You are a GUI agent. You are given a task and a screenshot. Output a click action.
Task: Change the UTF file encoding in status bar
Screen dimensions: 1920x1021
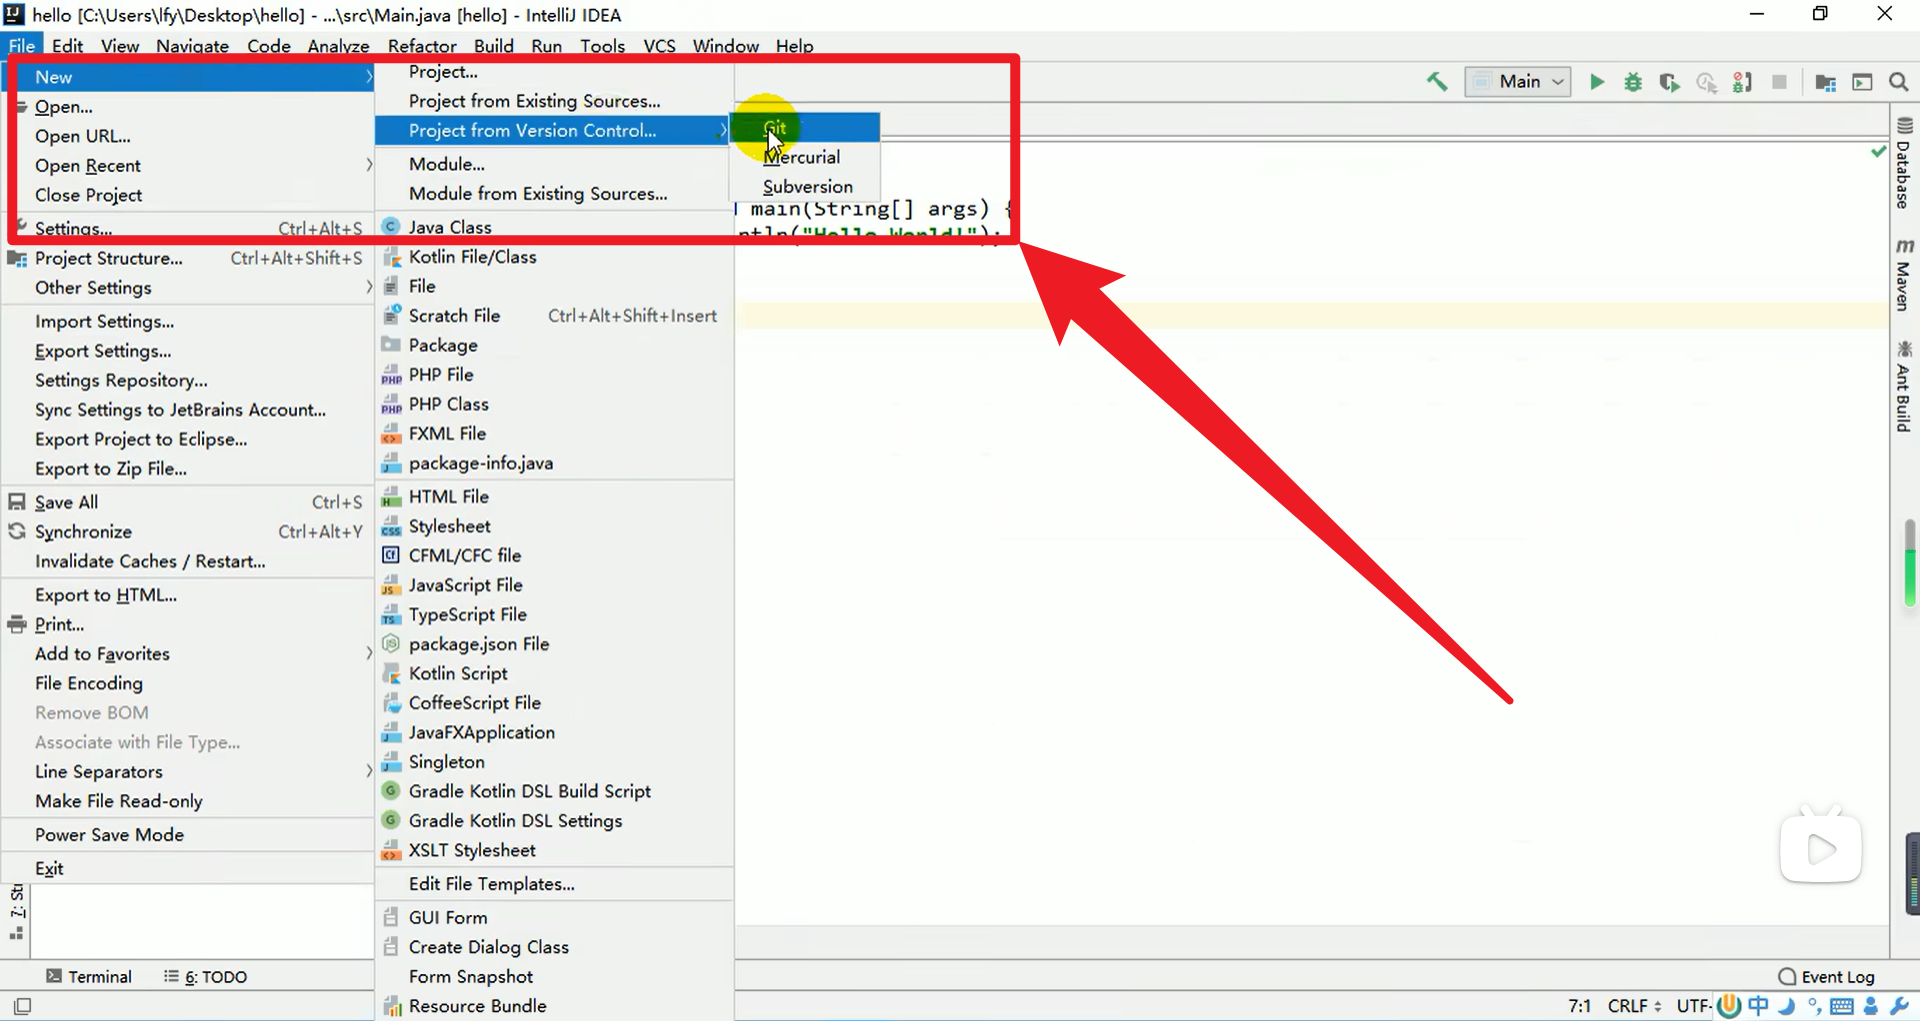pyautogui.click(x=1694, y=1006)
